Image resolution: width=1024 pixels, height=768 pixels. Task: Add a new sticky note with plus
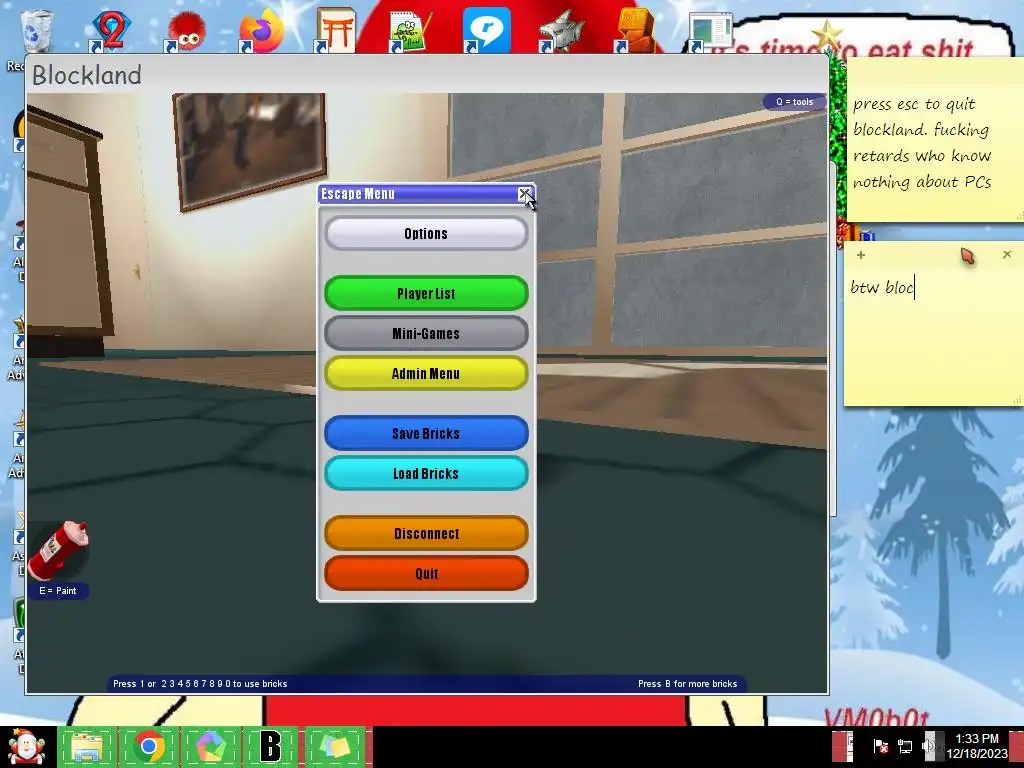[861, 255]
